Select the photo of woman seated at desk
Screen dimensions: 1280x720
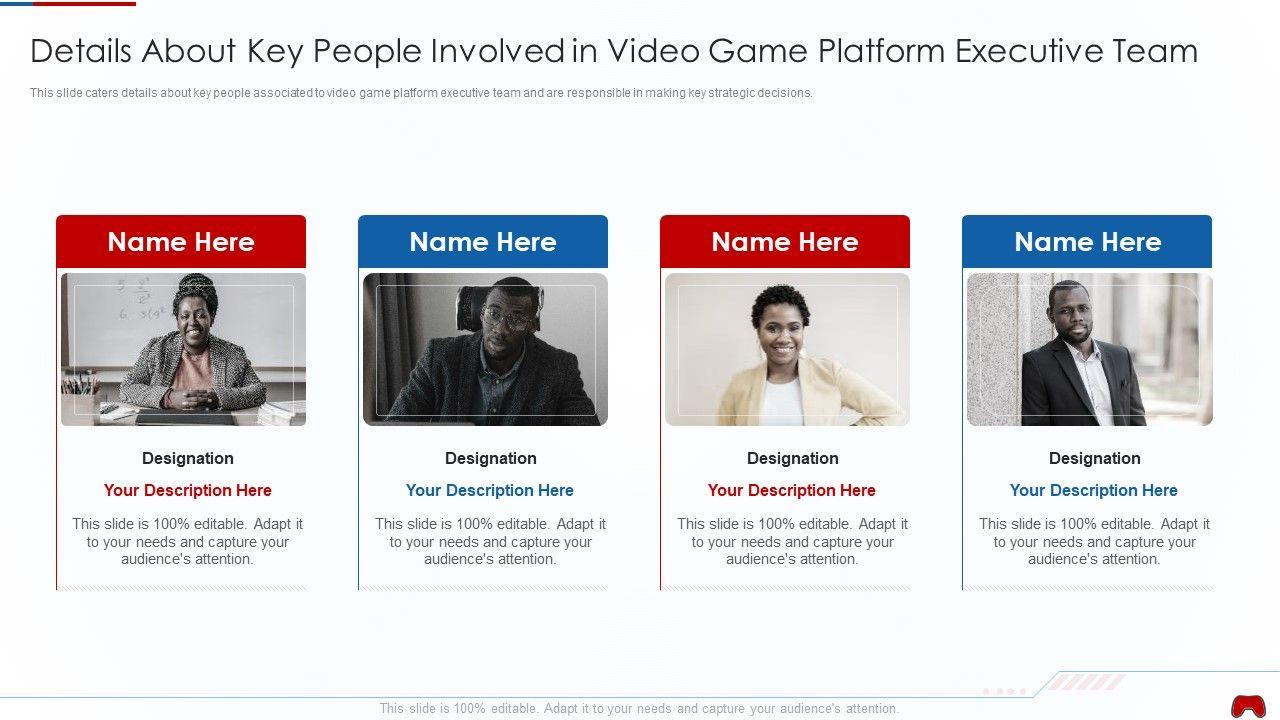coord(183,349)
